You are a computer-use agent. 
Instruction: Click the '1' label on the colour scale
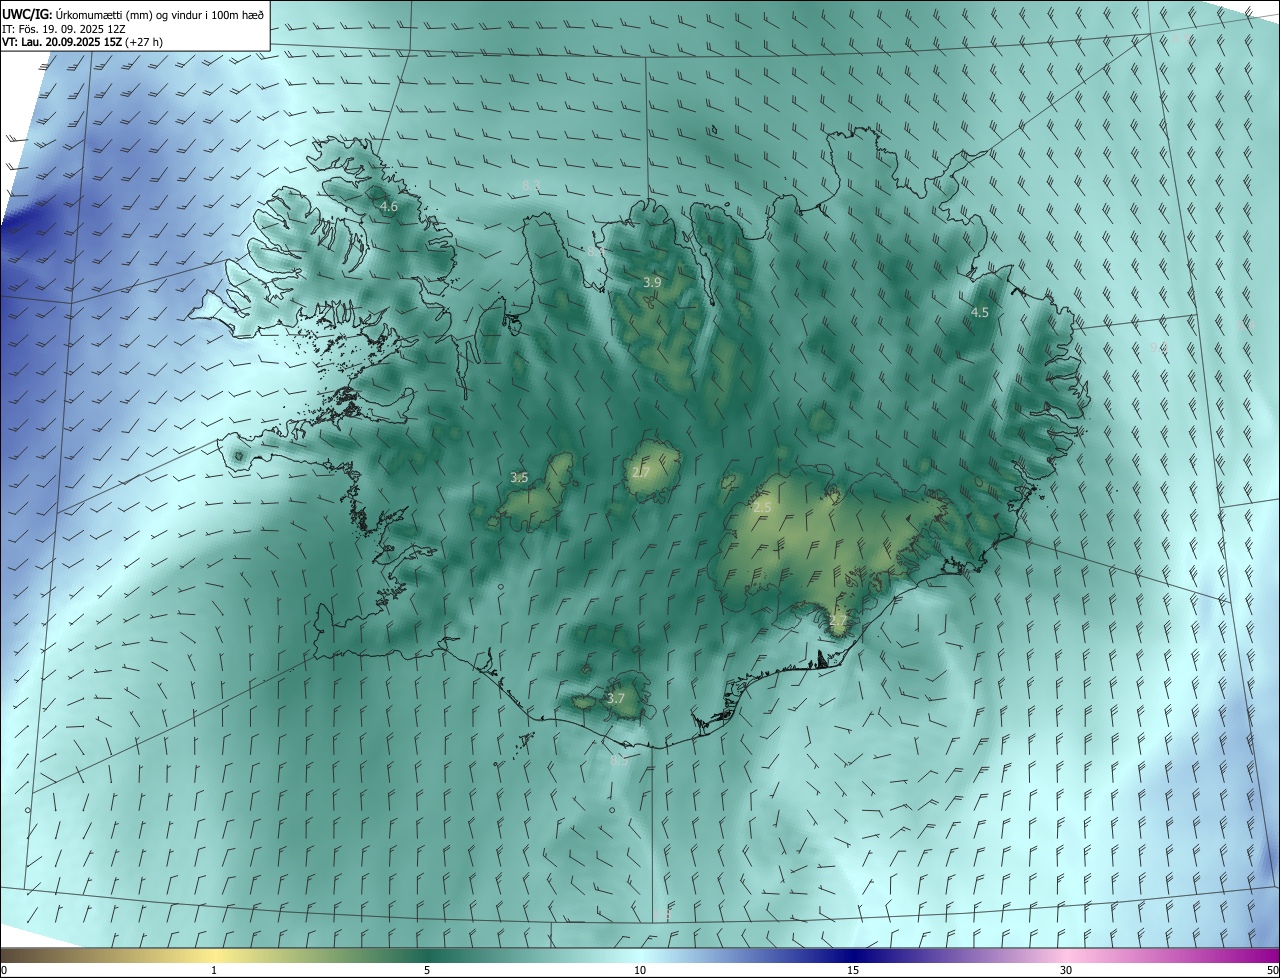214,970
